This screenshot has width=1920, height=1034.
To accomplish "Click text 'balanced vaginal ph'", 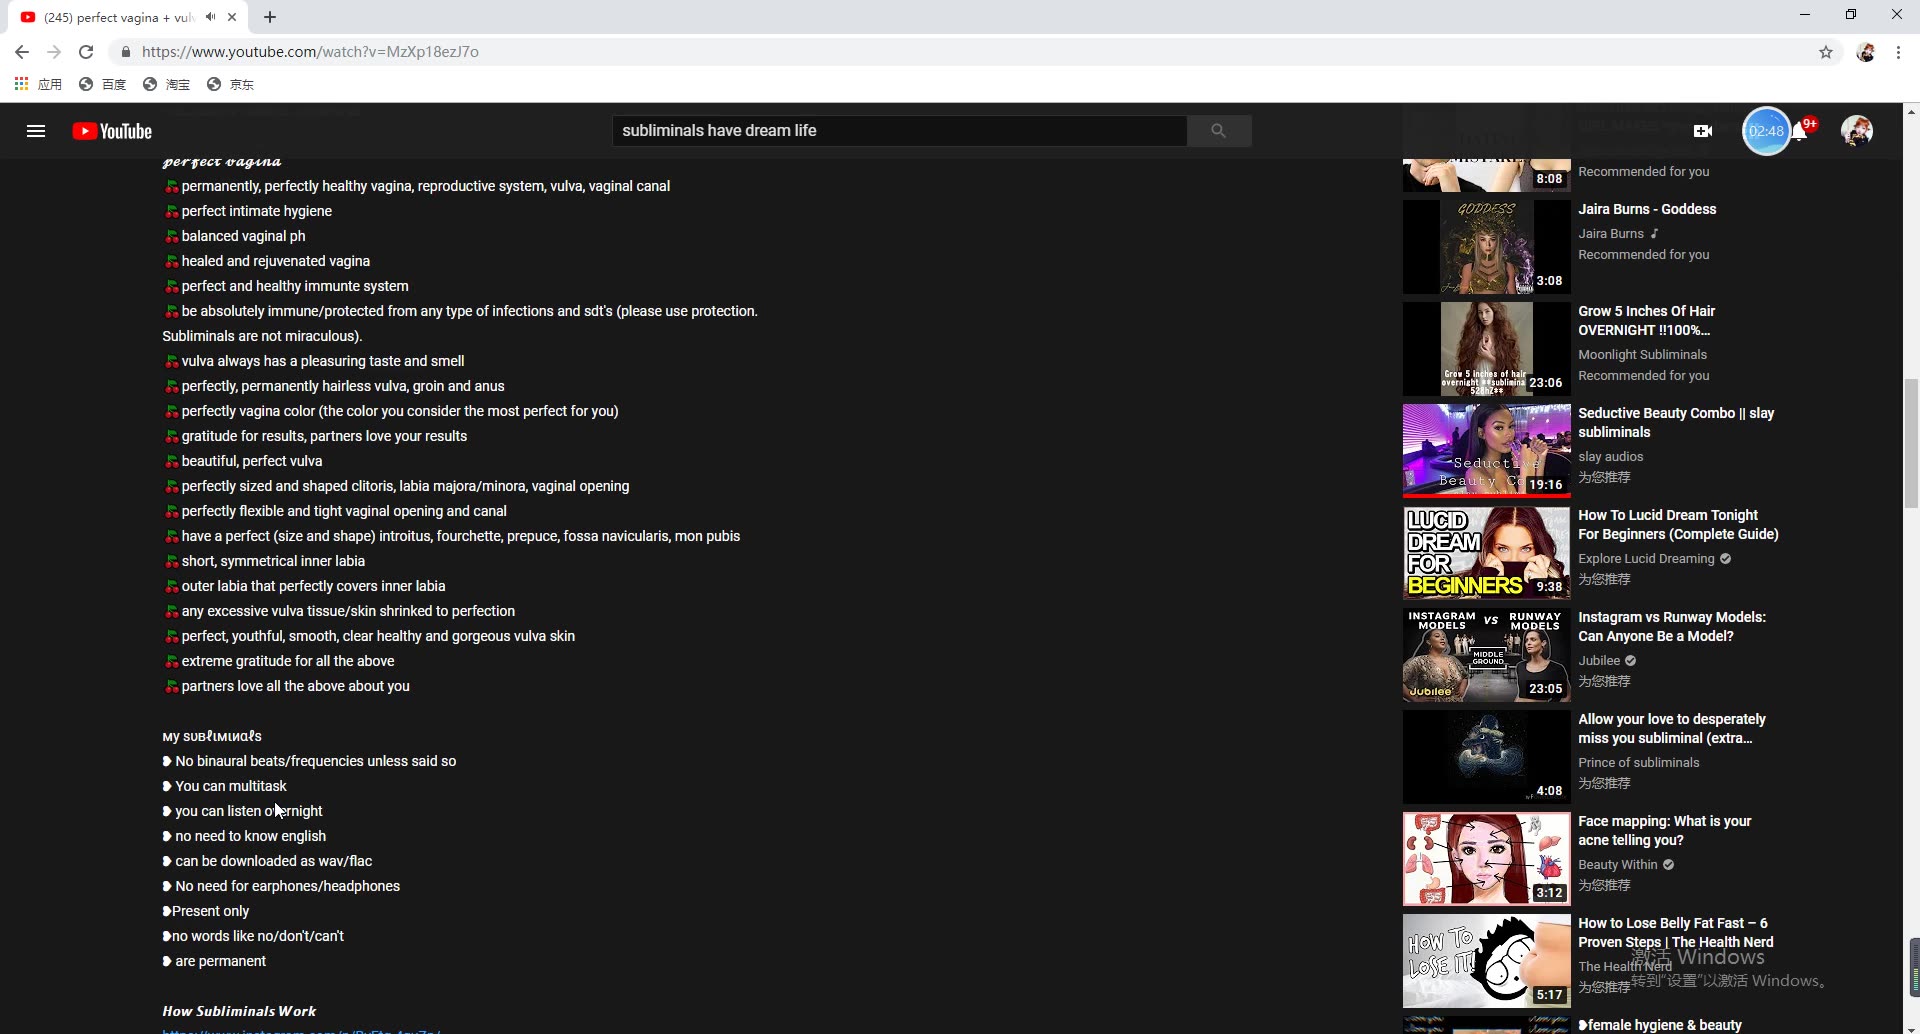I will pyautogui.click(x=243, y=236).
